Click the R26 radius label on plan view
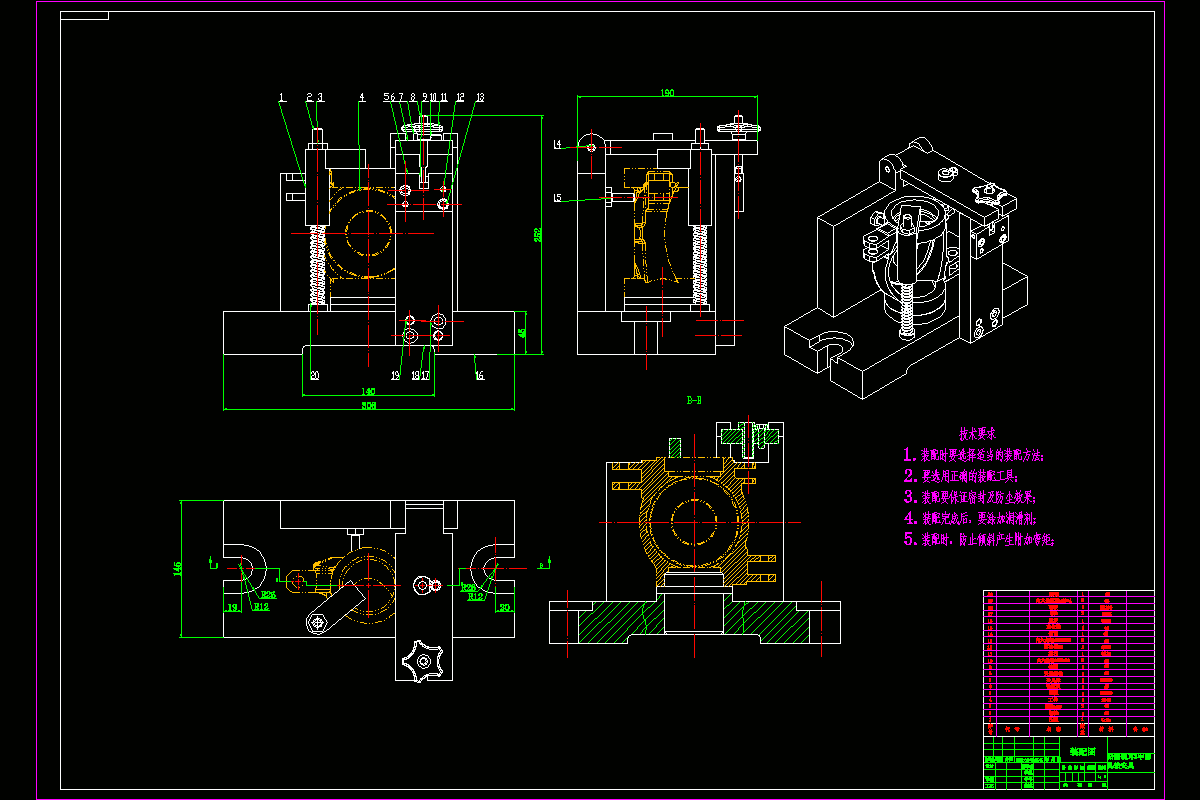Image resolution: width=1200 pixels, height=800 pixels. [x=268, y=595]
